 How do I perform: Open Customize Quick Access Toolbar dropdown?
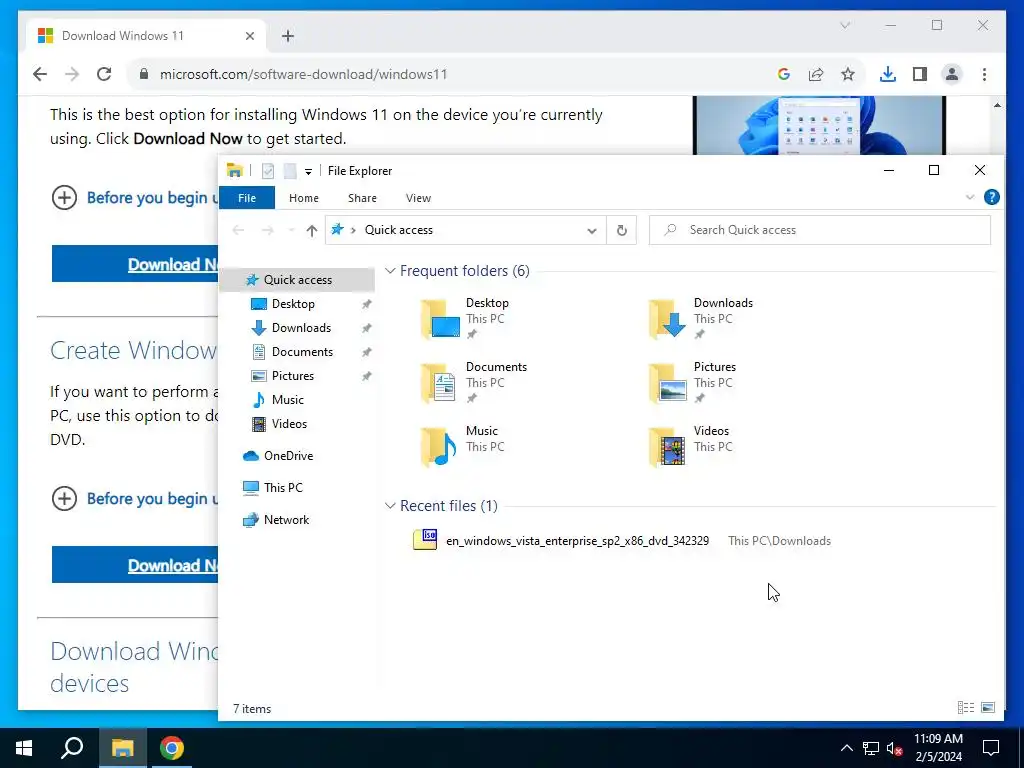tap(308, 171)
